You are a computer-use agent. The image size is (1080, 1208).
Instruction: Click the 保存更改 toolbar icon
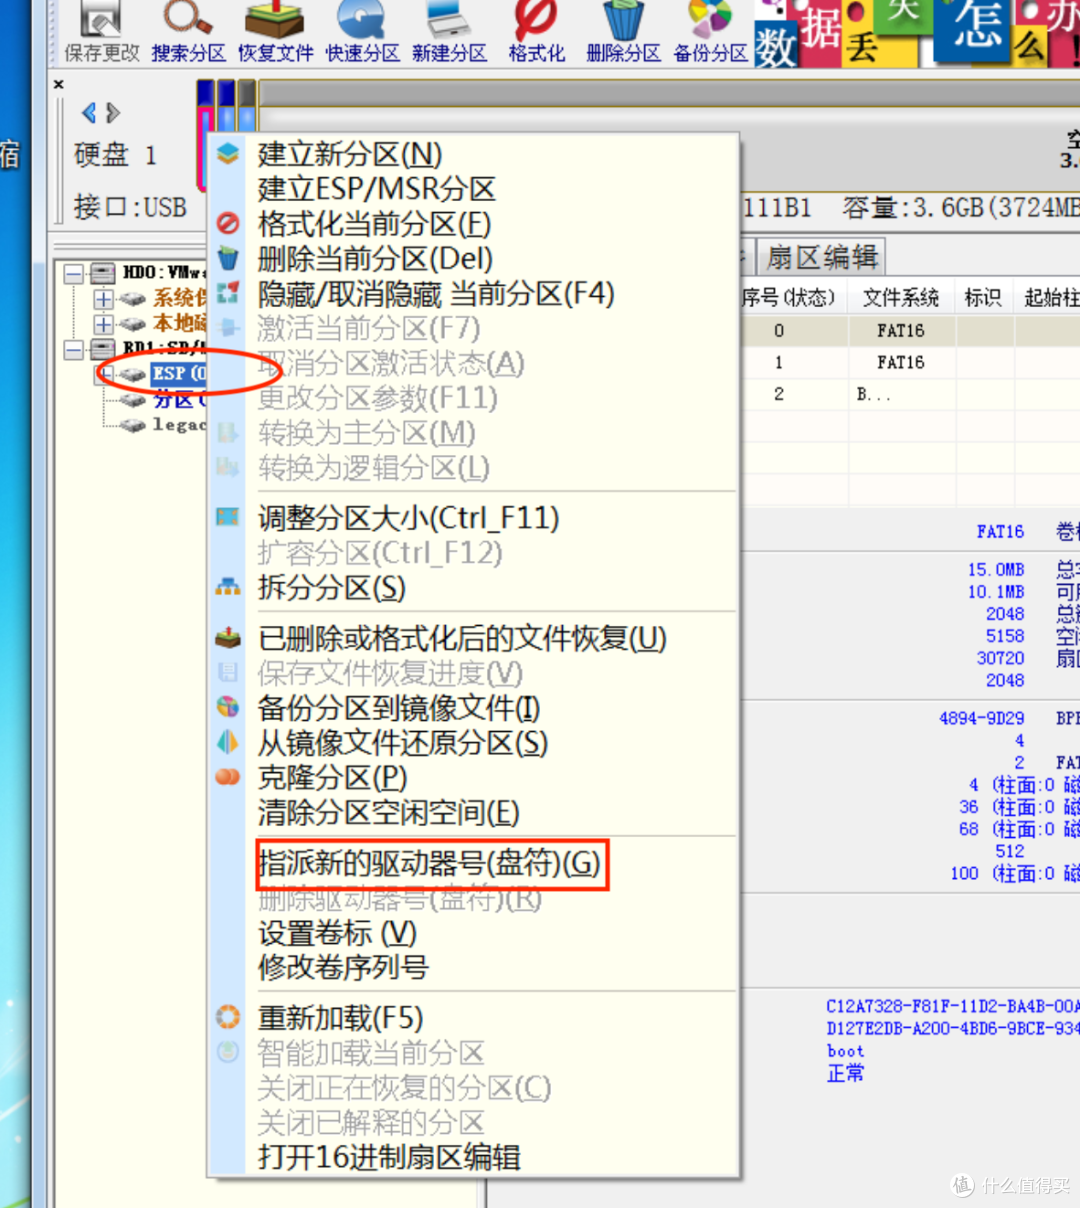(x=101, y=32)
